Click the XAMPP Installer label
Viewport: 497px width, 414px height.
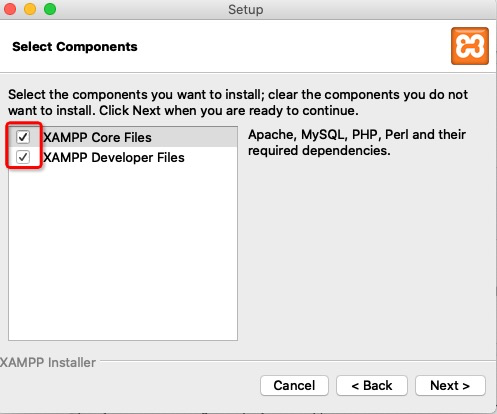[48, 362]
